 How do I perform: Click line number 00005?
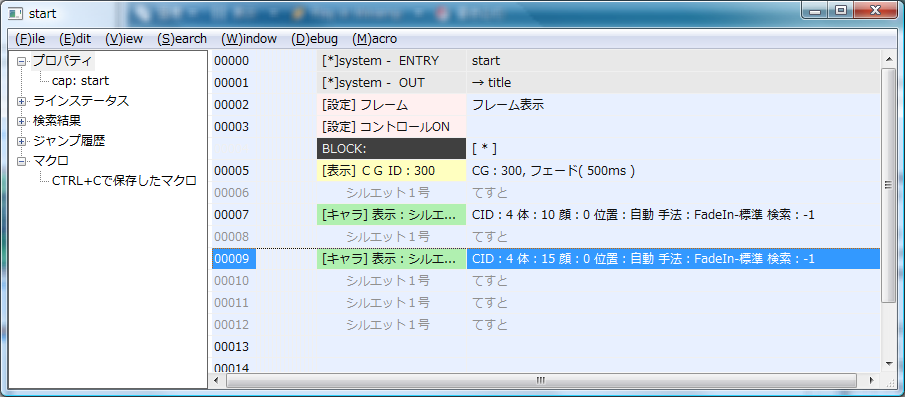pyautogui.click(x=231, y=171)
